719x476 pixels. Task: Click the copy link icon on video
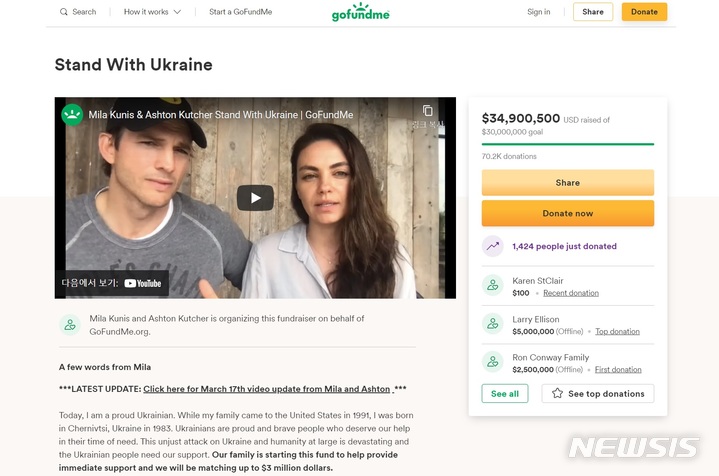pyautogui.click(x=428, y=111)
